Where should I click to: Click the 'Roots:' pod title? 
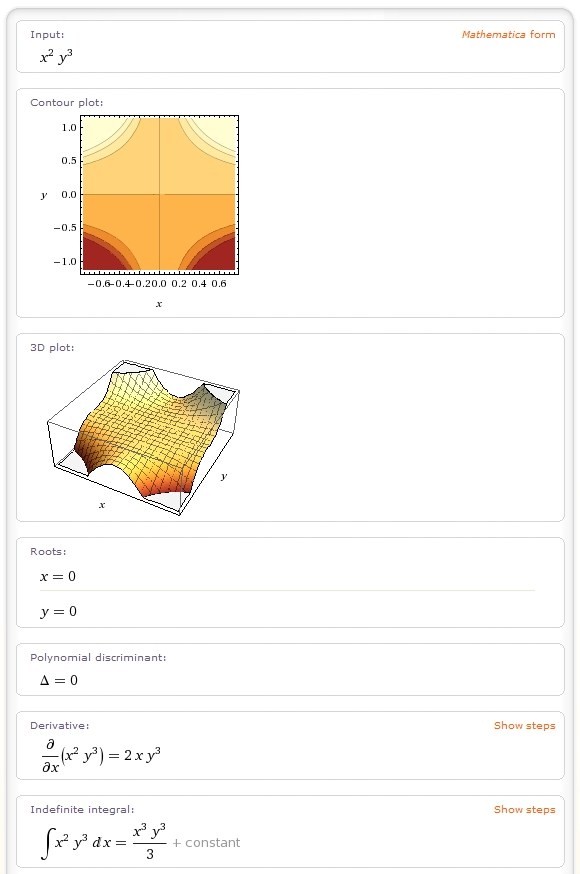(x=48, y=552)
